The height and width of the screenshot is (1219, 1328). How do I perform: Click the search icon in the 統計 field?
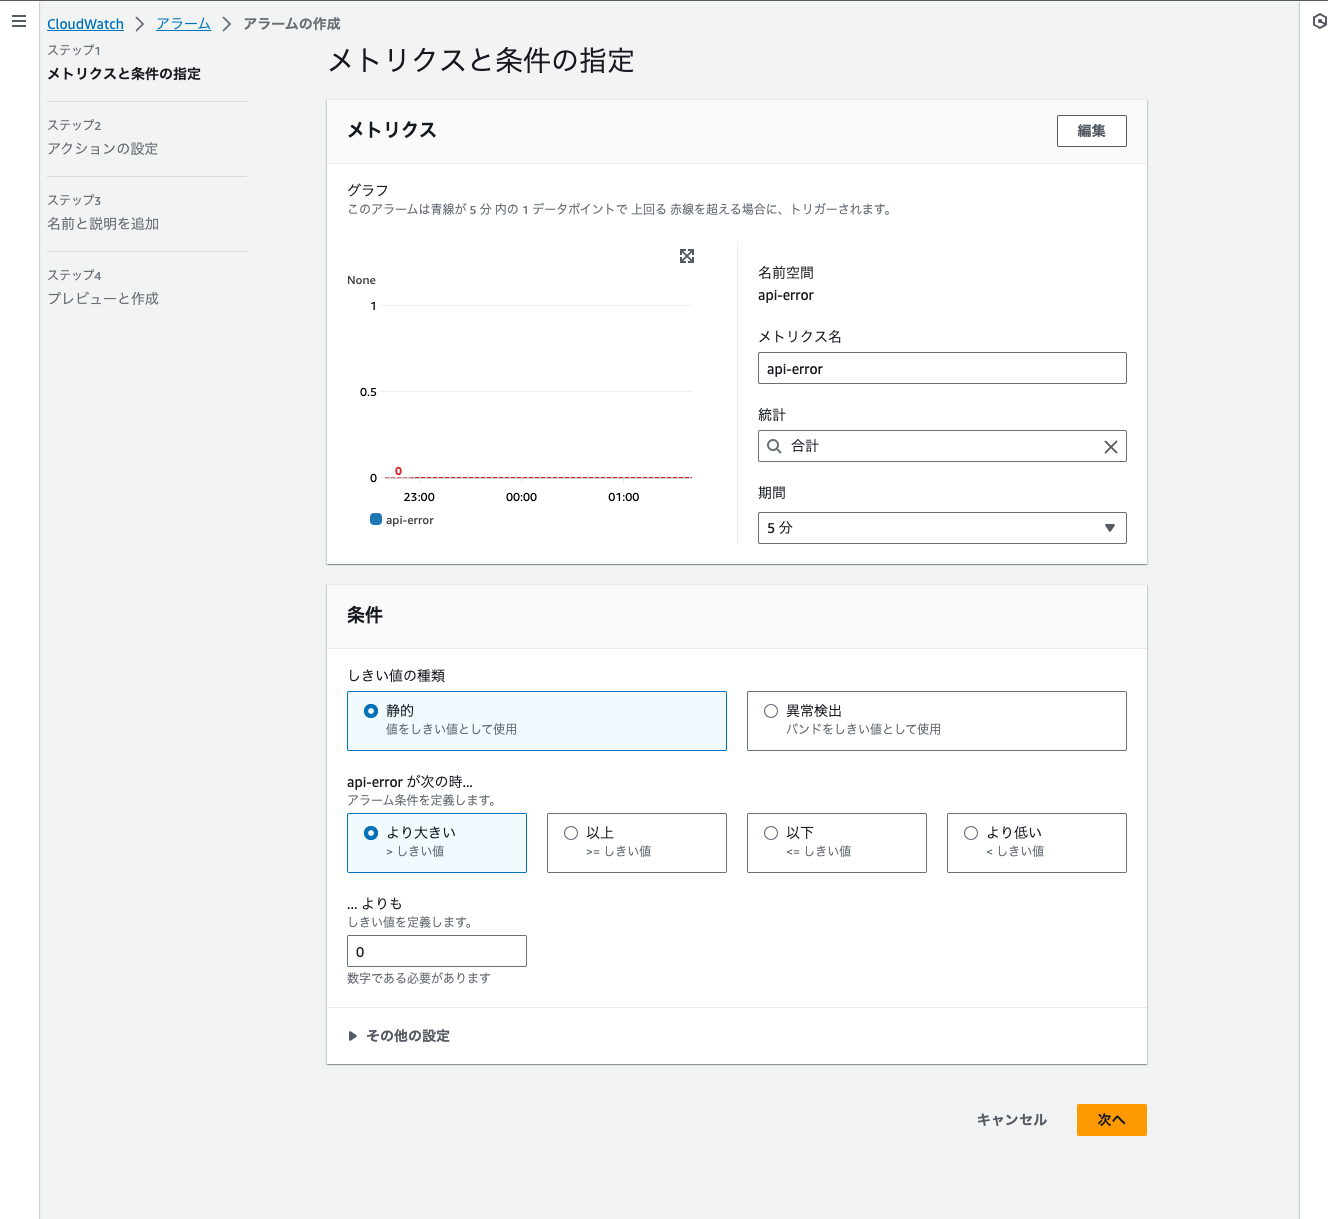774,446
